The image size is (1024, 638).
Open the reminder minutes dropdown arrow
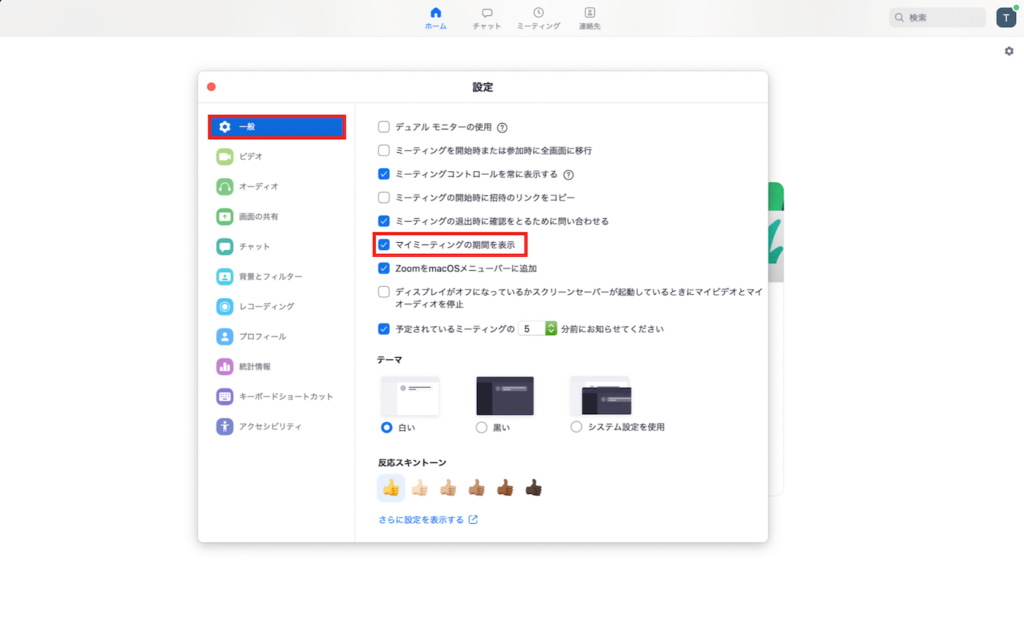[550, 328]
